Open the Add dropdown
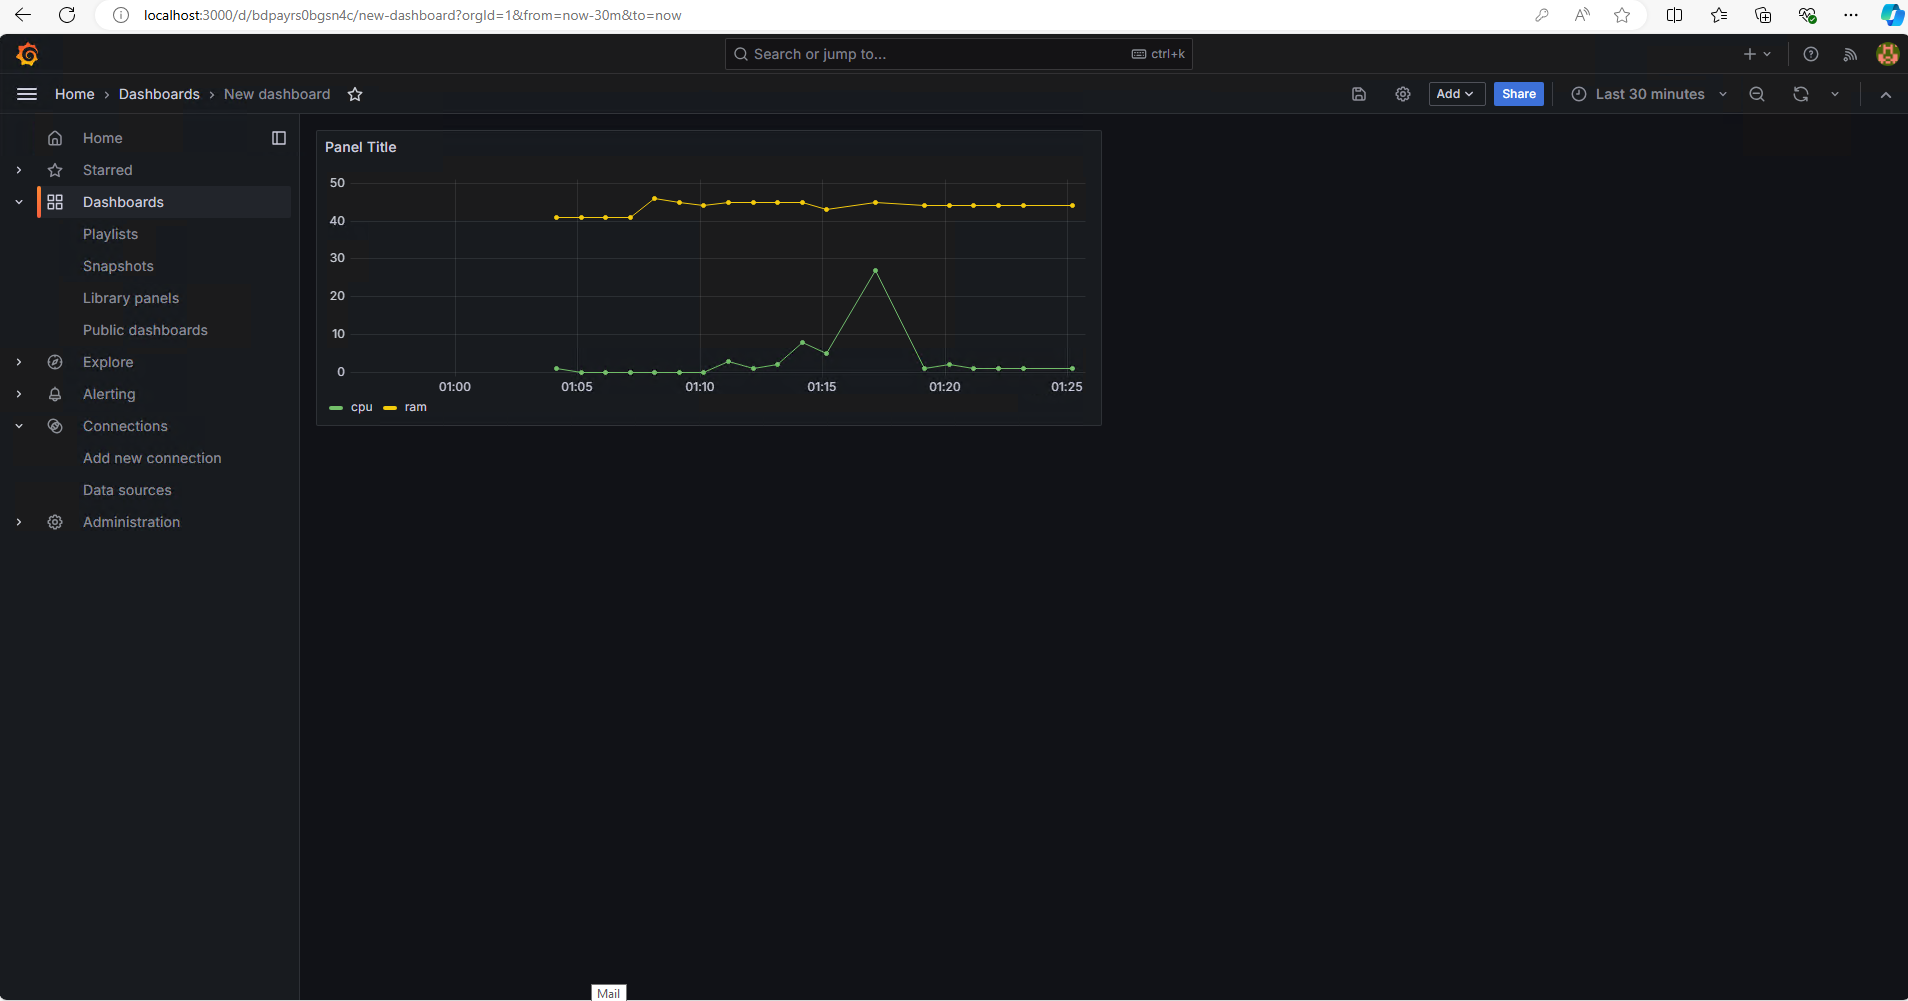This screenshot has height=1001, width=1908. (x=1456, y=94)
